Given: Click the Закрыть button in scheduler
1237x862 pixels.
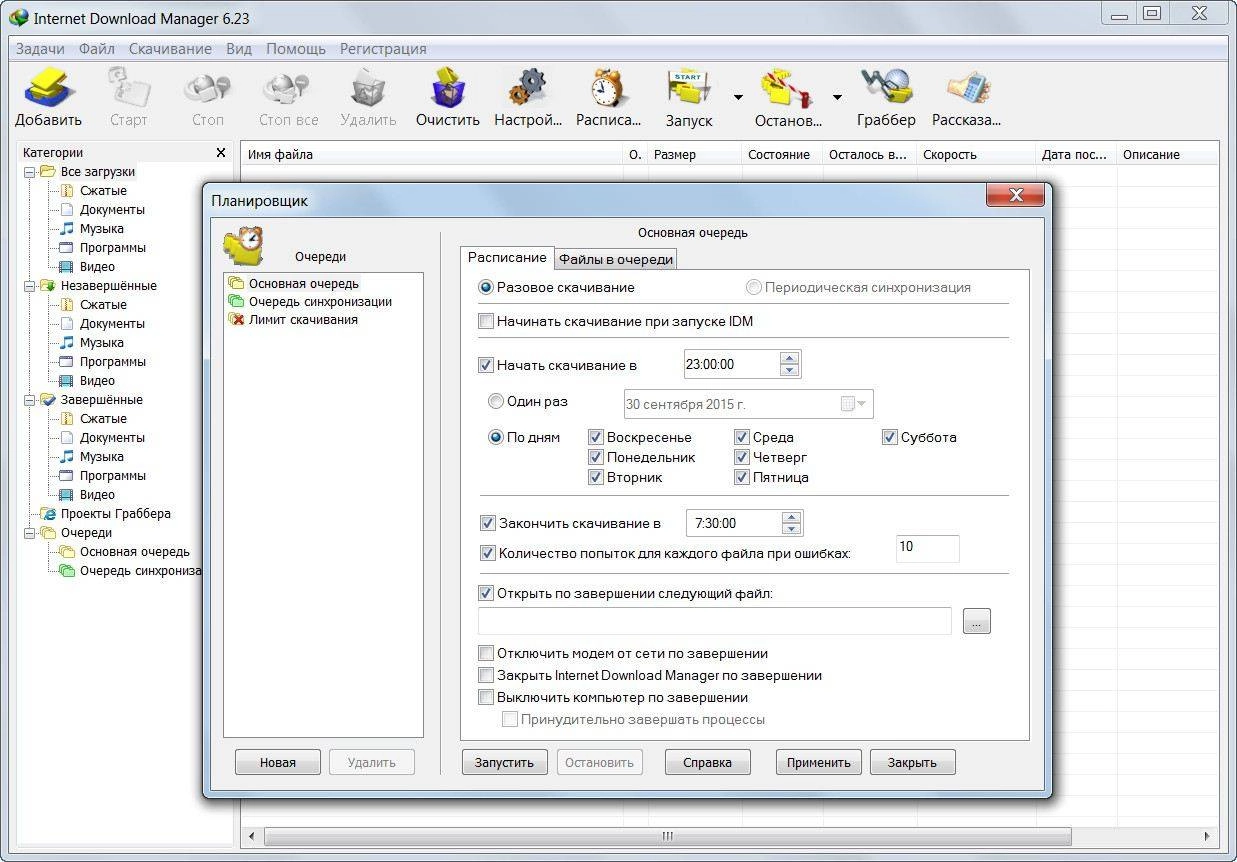Looking at the screenshot, I should pyautogui.click(x=913, y=762).
